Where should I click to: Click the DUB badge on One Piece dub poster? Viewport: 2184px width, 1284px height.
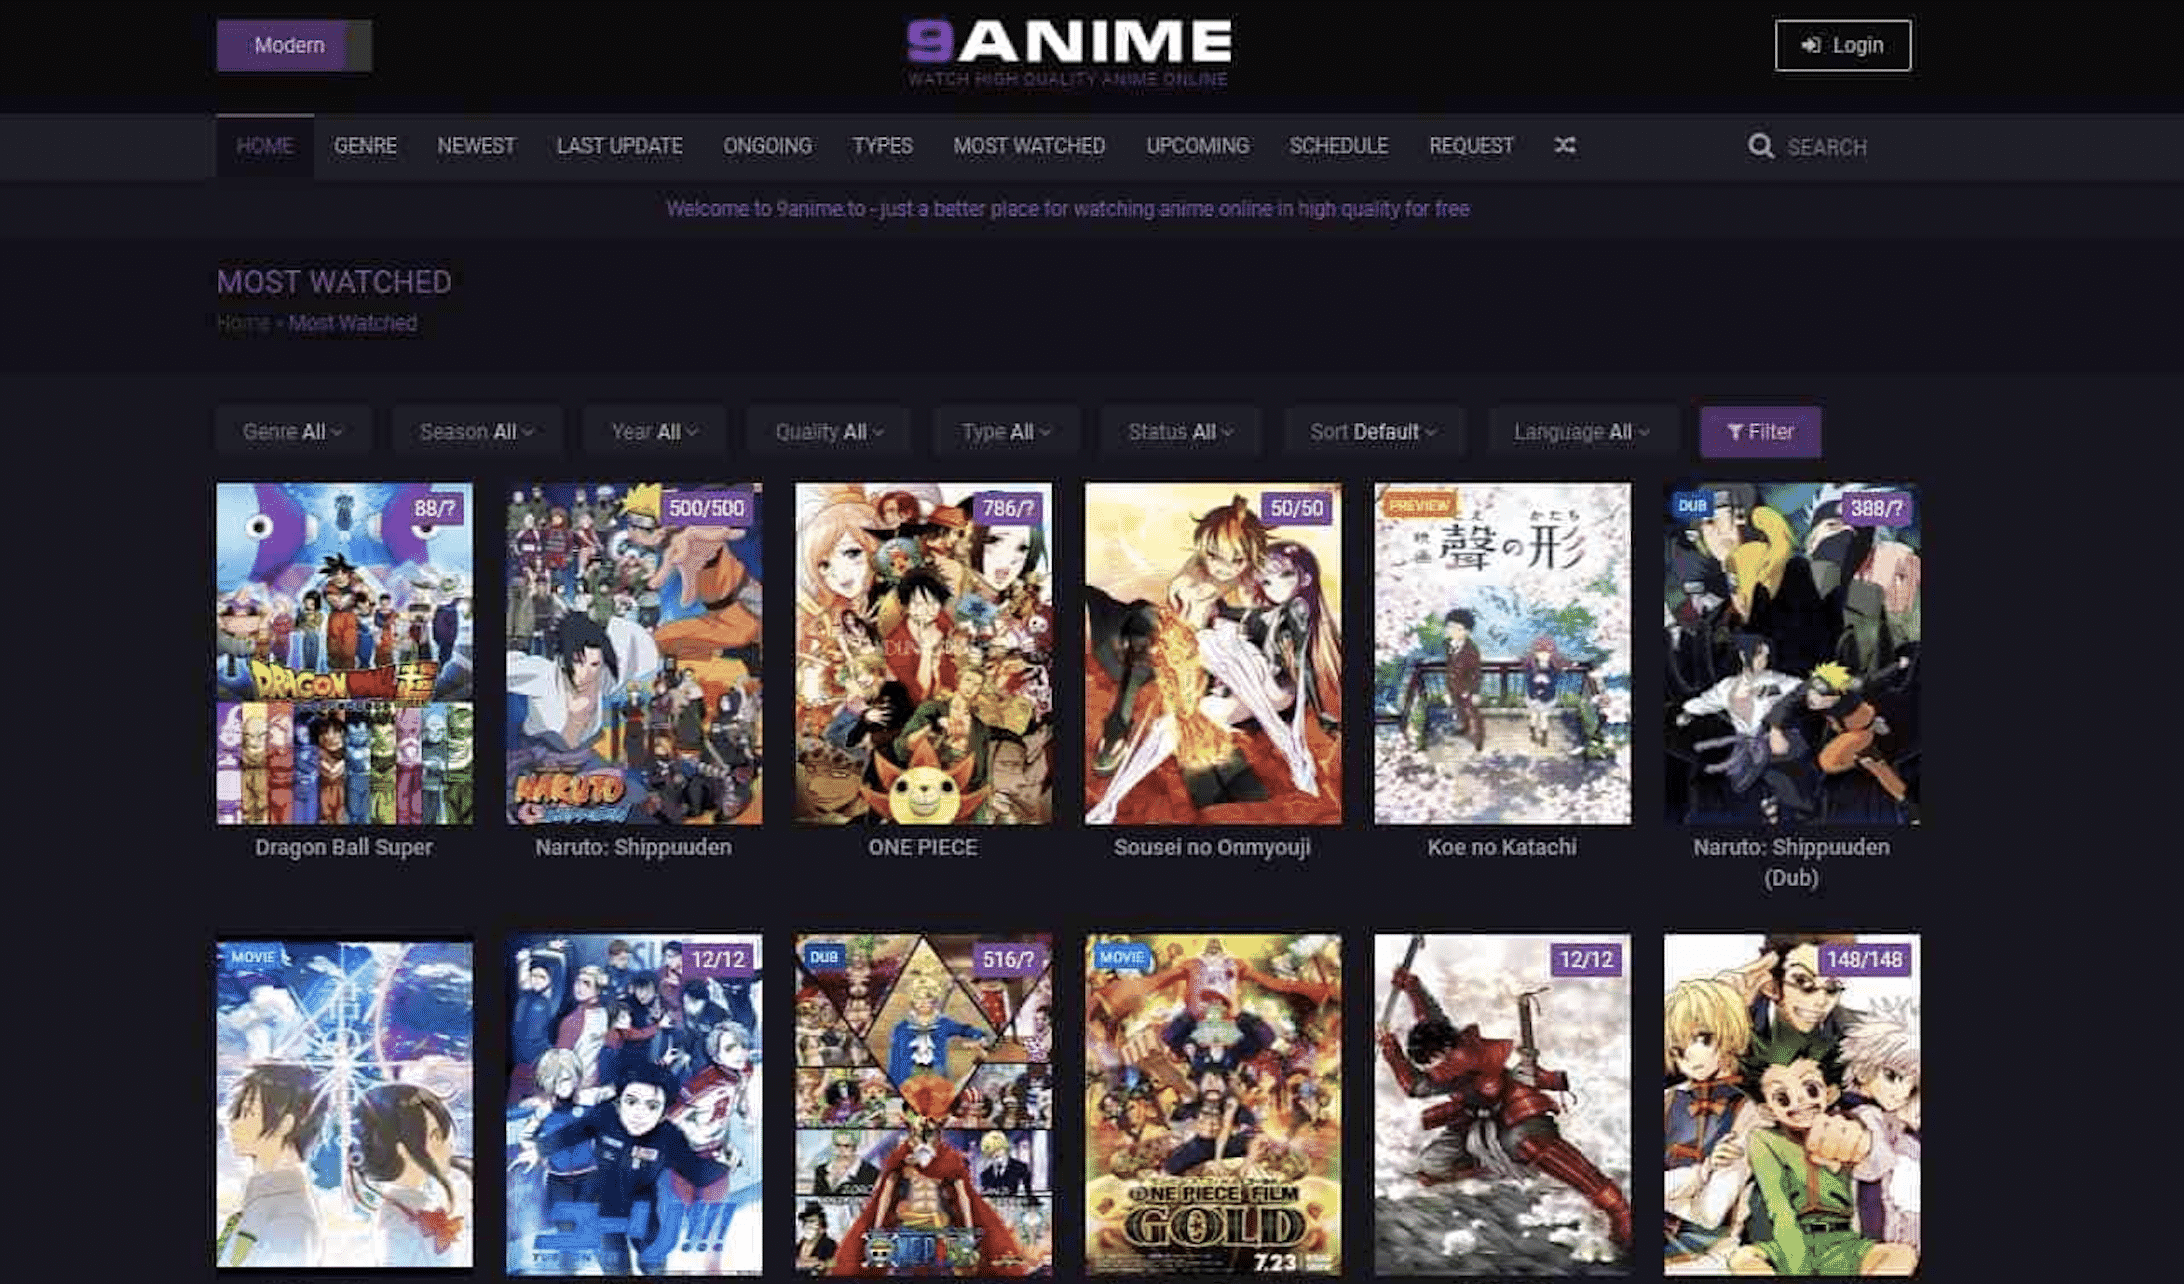tap(823, 957)
